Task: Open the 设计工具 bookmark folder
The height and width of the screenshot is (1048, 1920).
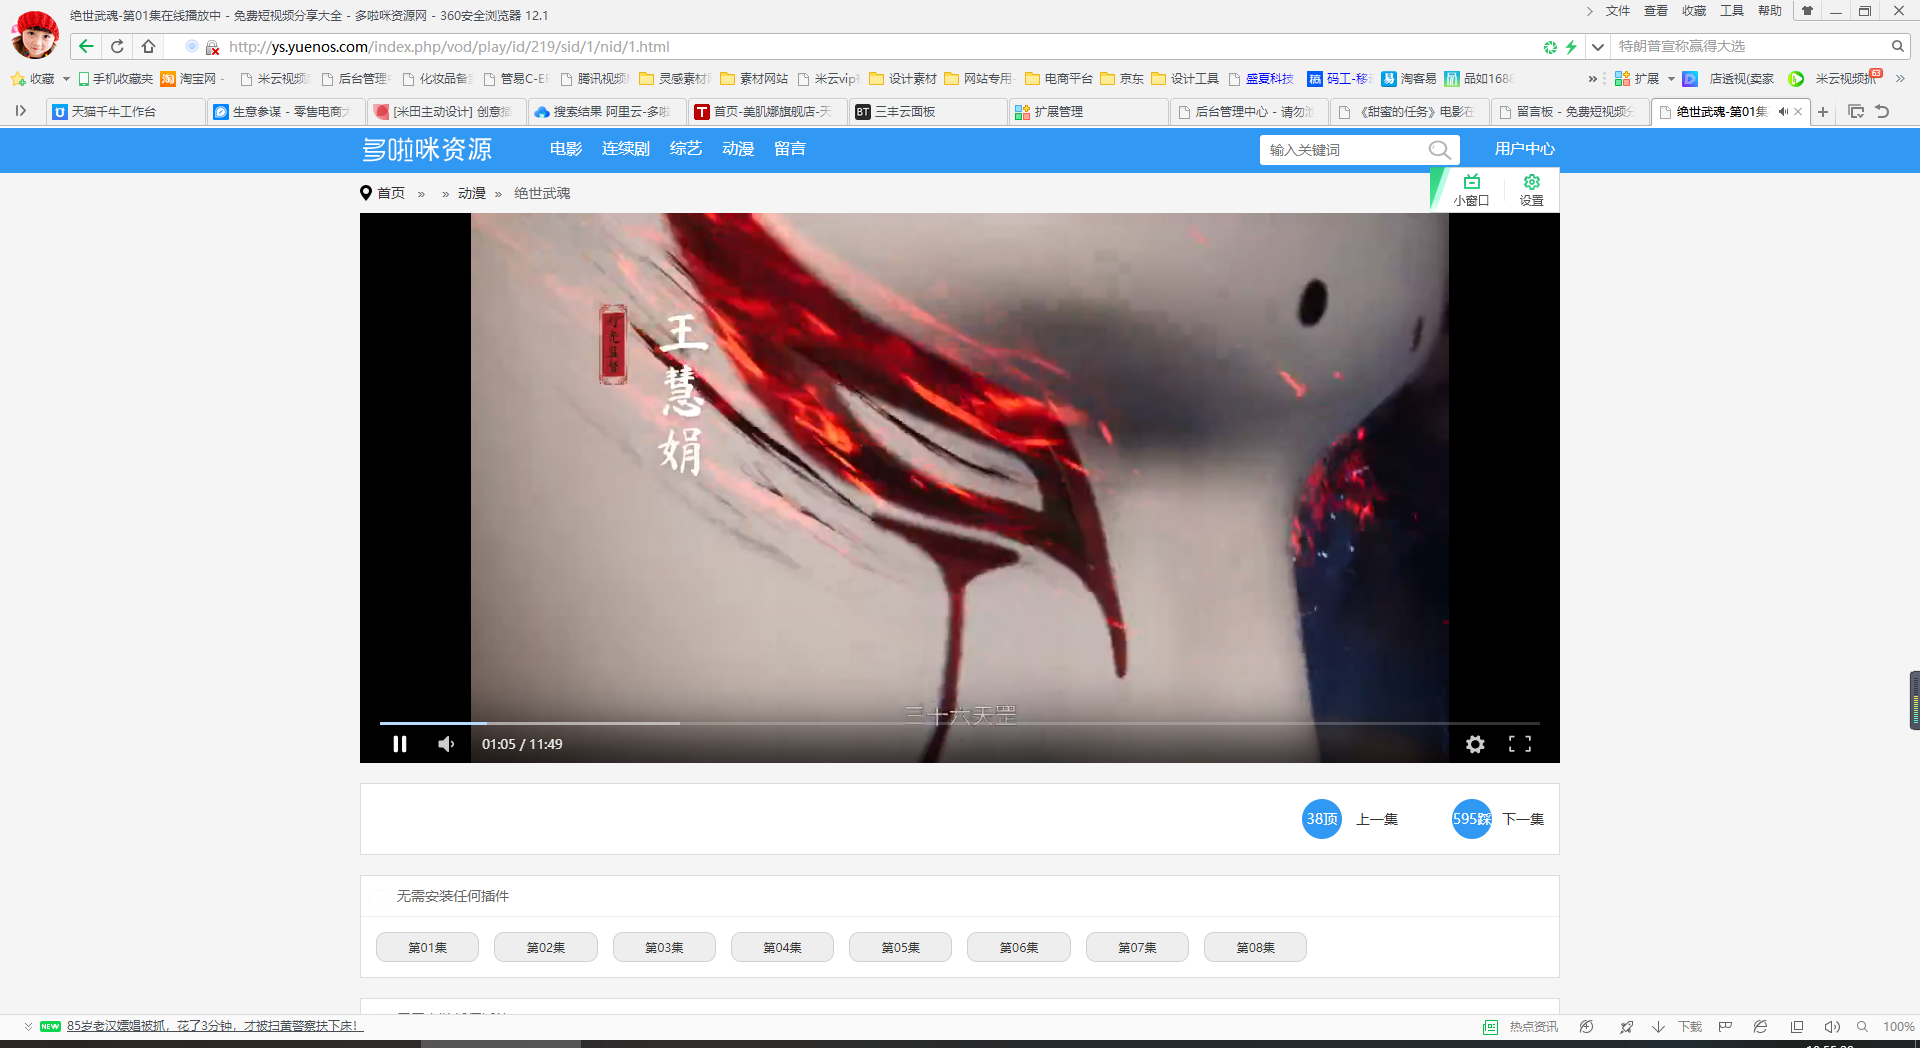Action: 1185,79
